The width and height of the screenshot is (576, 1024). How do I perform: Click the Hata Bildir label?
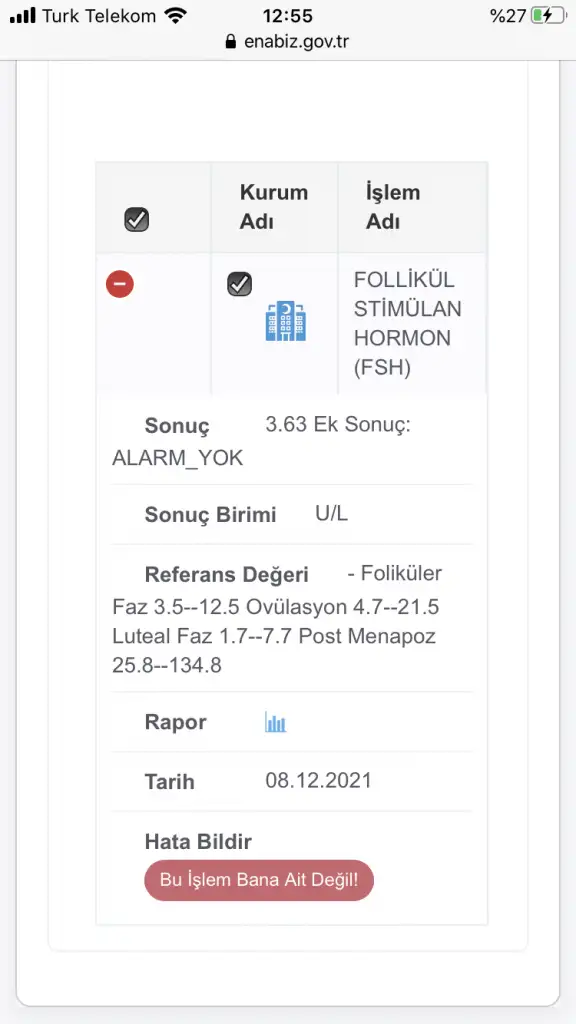tap(198, 842)
